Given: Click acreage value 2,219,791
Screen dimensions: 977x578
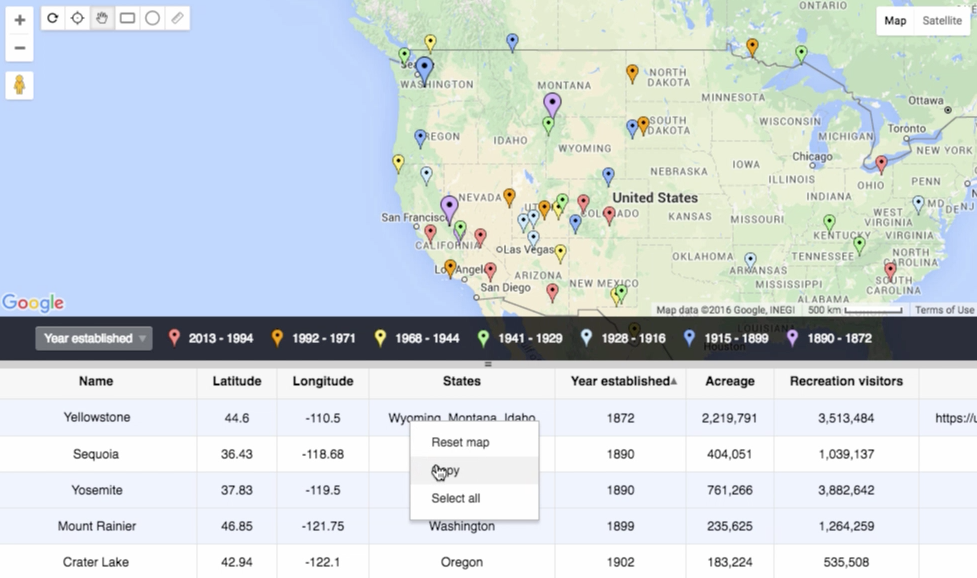Looking at the screenshot, I should click(x=730, y=418).
